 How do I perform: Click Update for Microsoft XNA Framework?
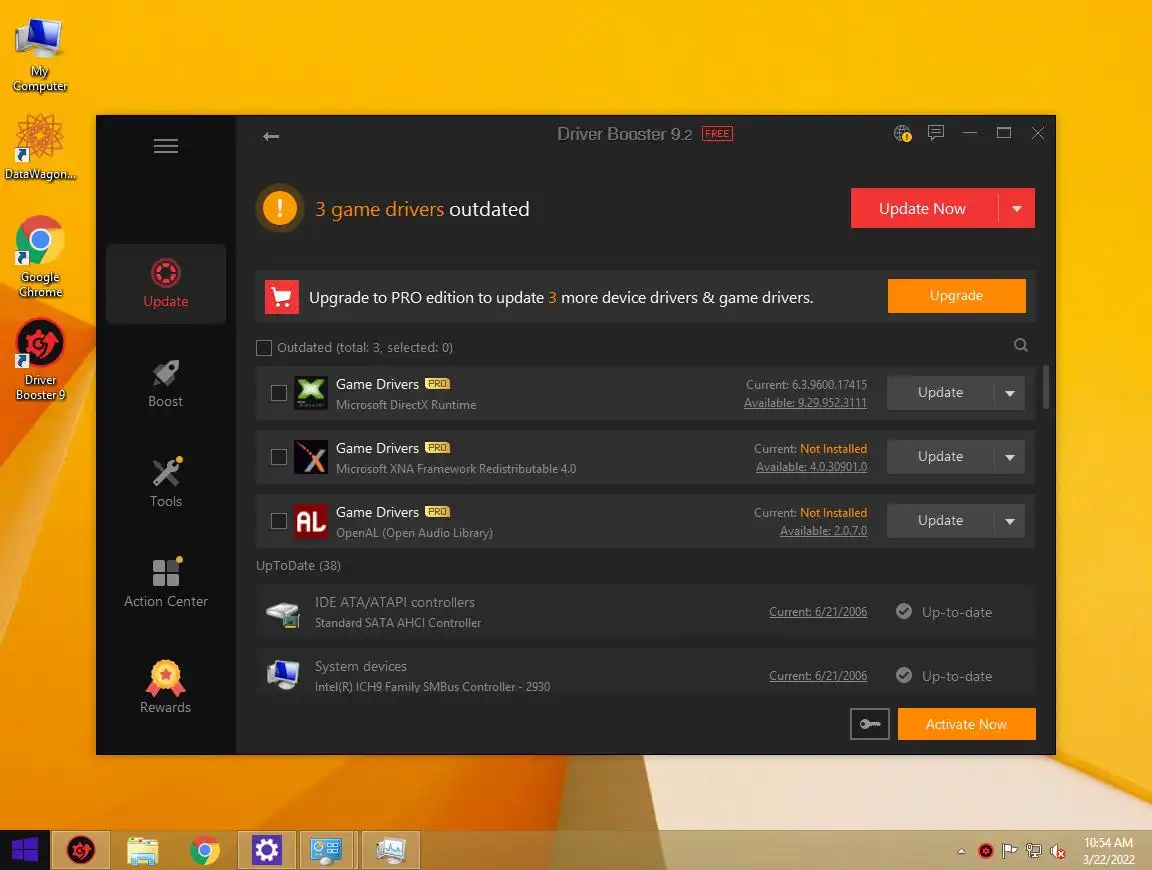click(940, 457)
